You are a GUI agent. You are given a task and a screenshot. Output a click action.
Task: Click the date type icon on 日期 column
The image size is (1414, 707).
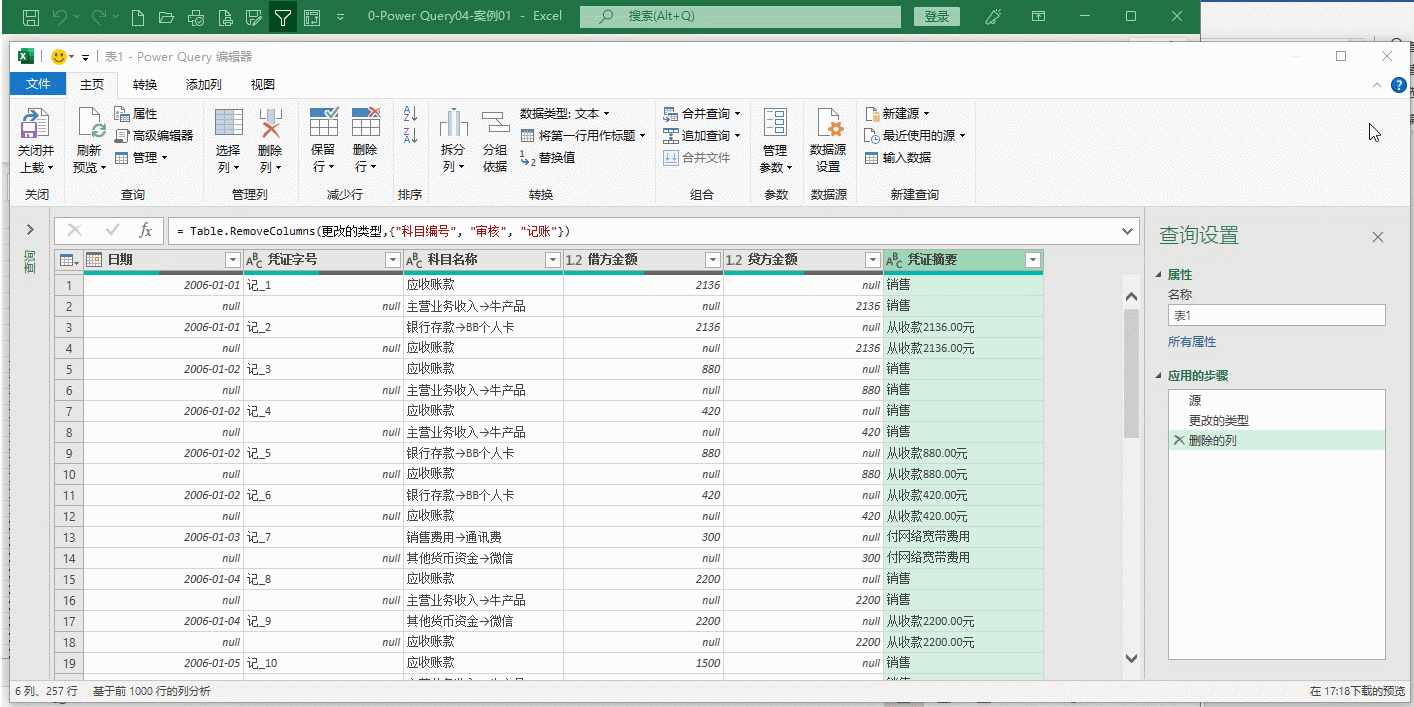point(95,260)
